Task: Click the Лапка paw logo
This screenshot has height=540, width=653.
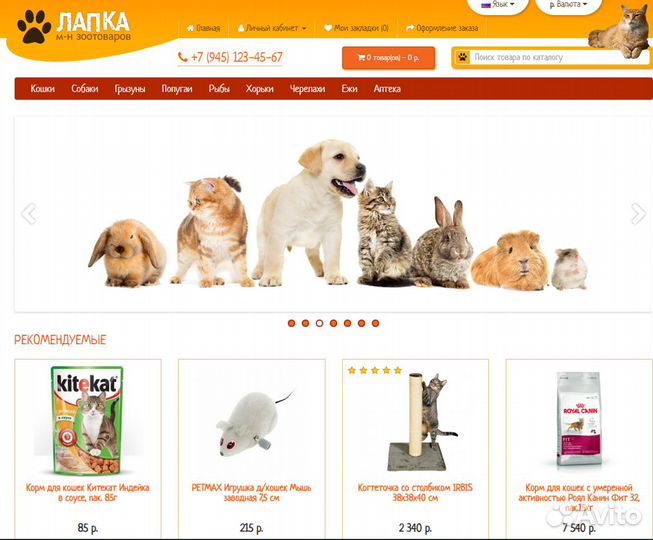Action: (x=34, y=27)
